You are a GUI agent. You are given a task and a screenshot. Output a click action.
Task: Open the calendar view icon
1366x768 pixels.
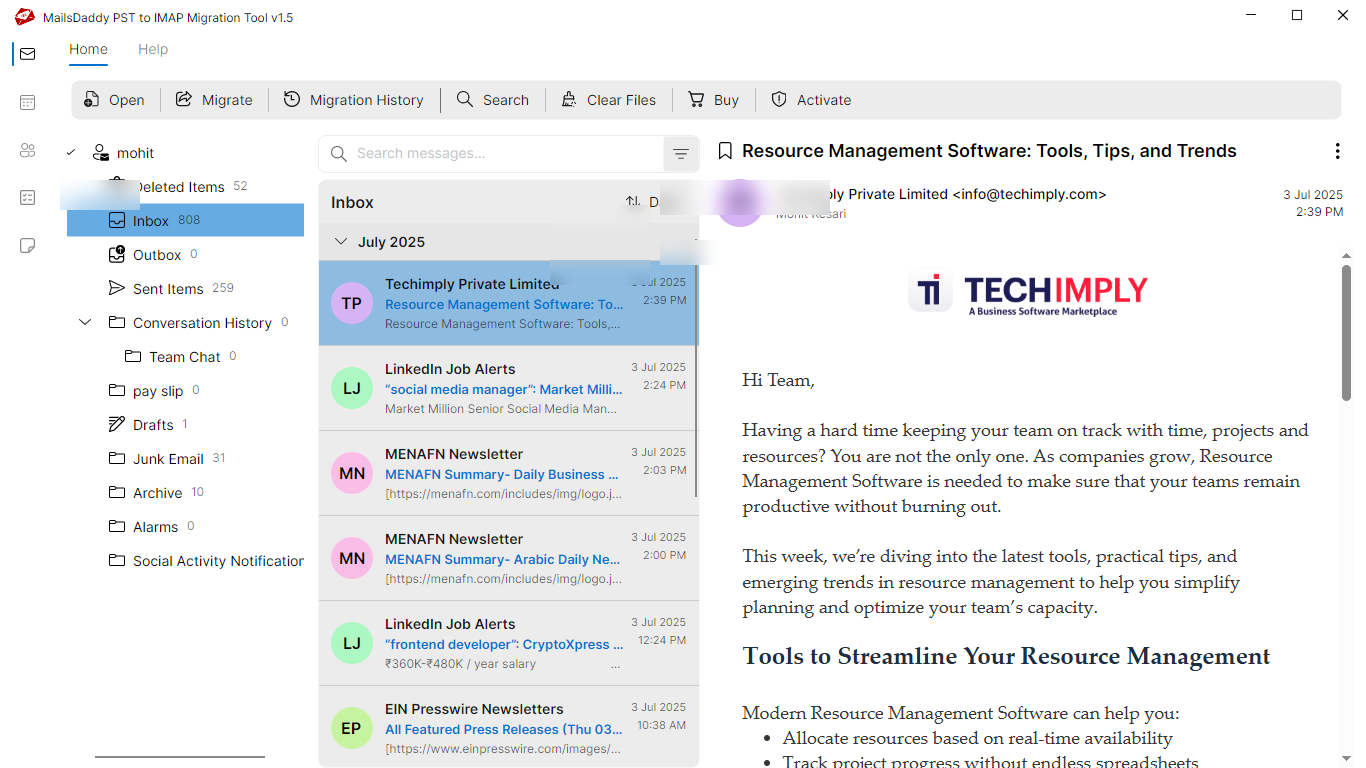[27, 102]
